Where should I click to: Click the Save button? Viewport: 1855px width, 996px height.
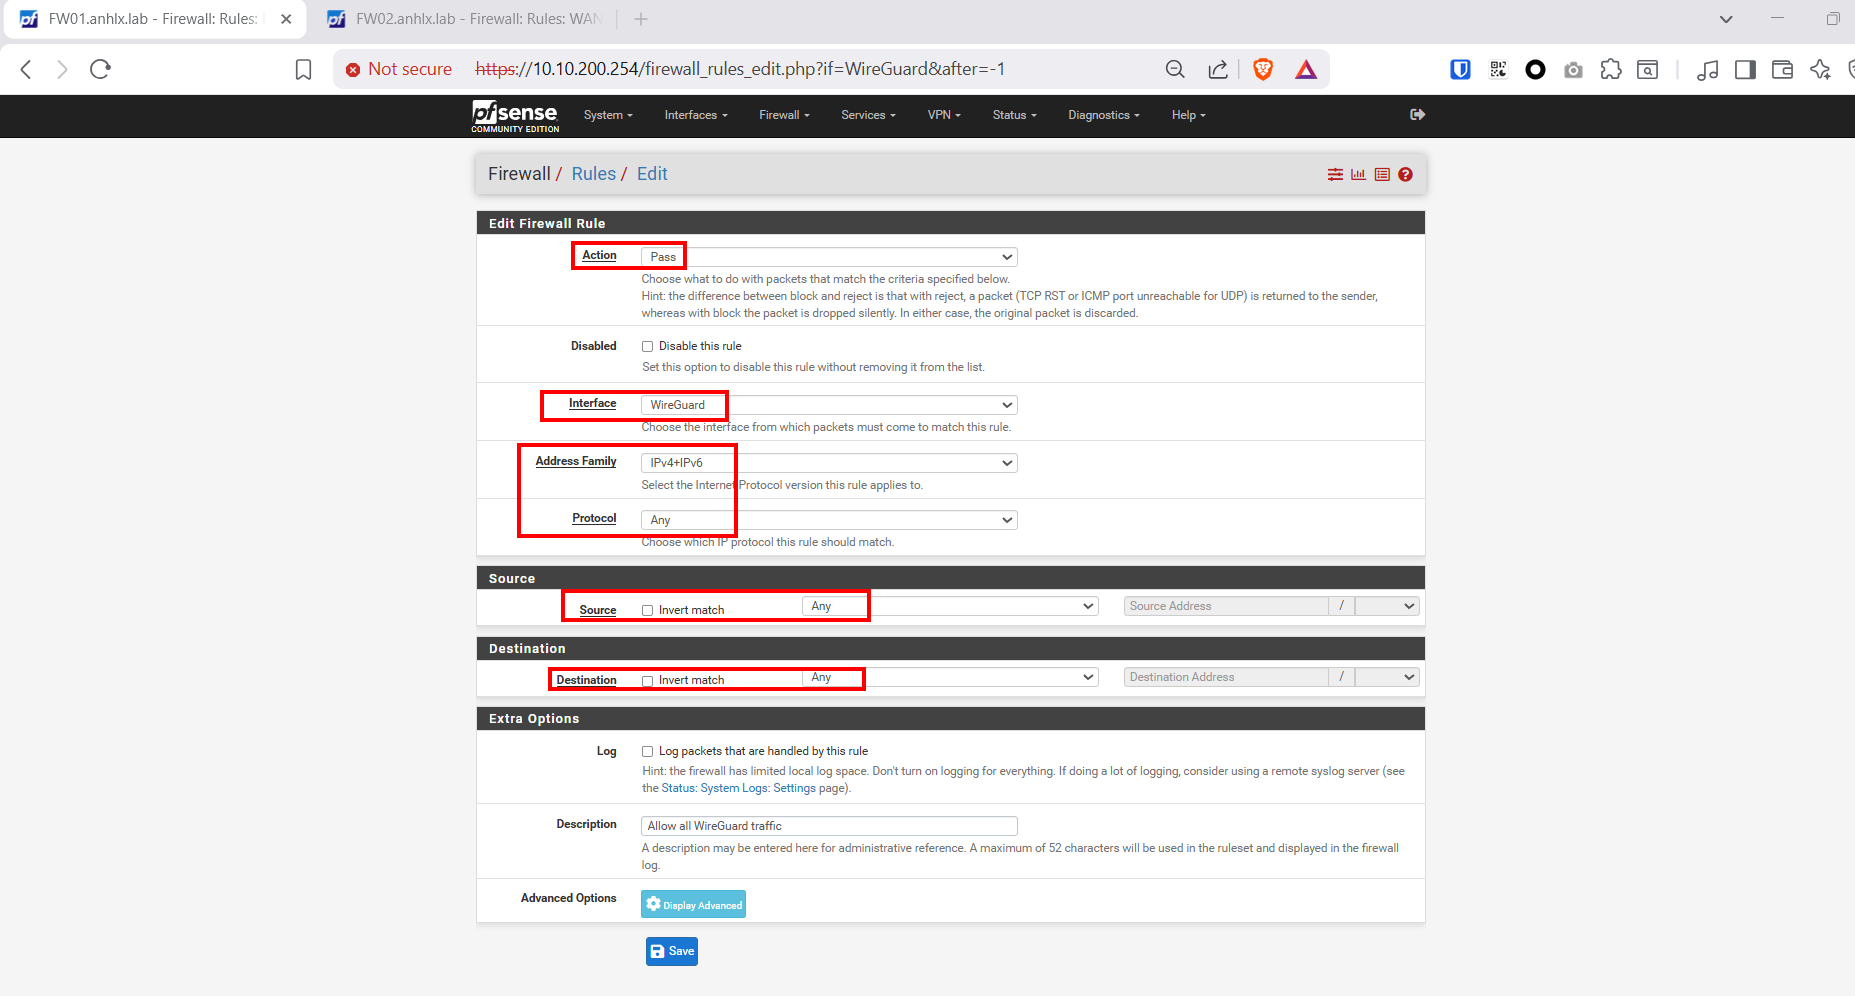pyautogui.click(x=672, y=951)
